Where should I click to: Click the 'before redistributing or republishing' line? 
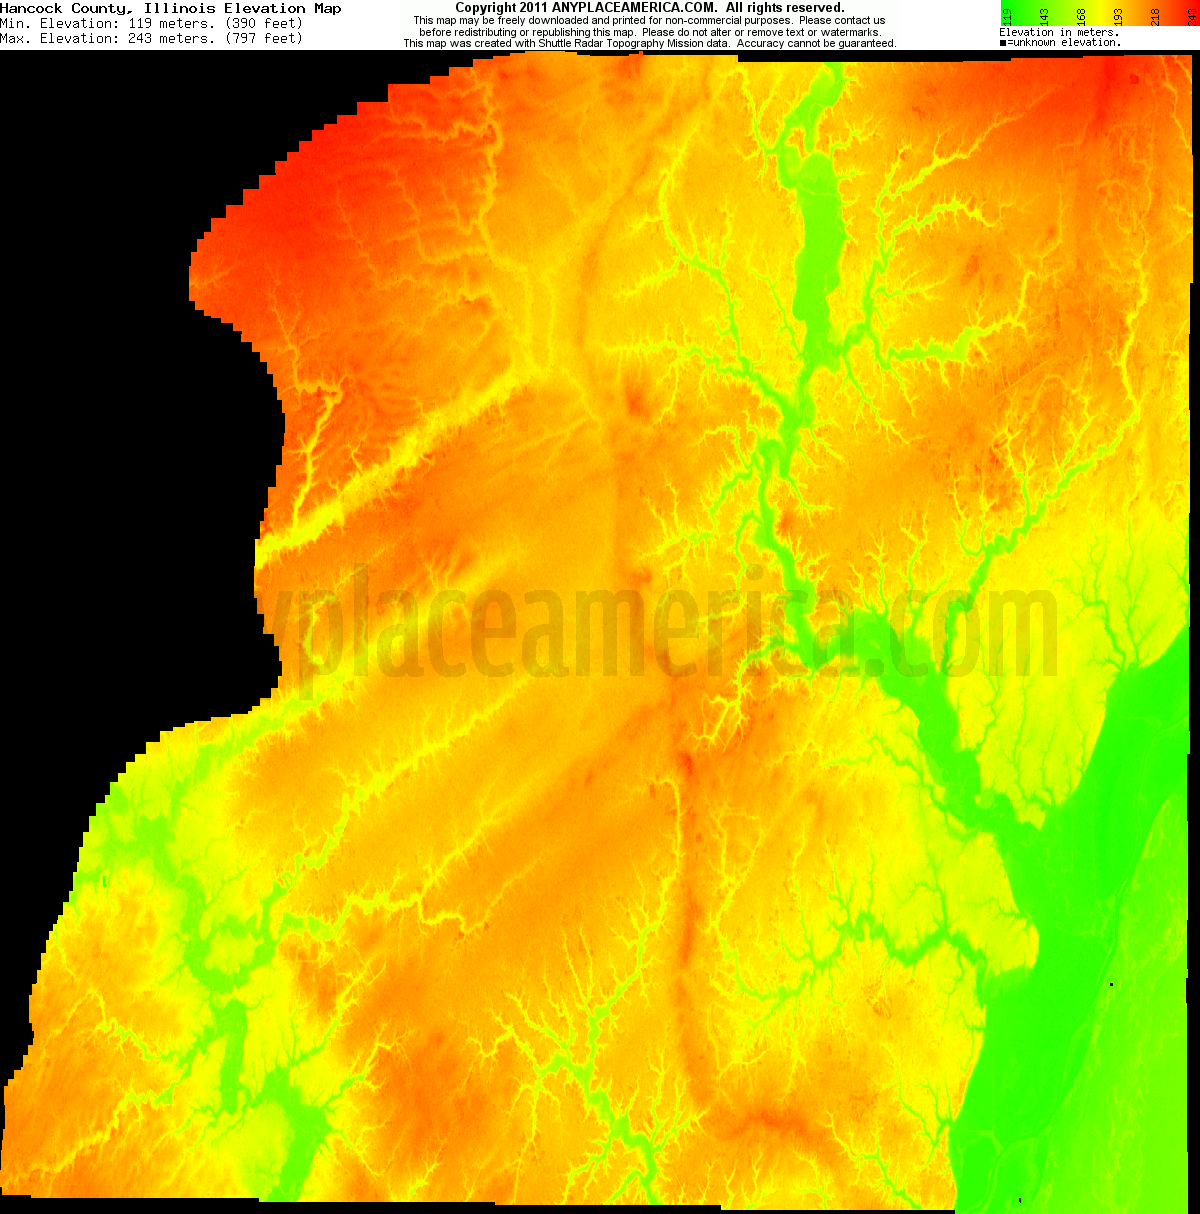pyautogui.click(x=650, y=32)
